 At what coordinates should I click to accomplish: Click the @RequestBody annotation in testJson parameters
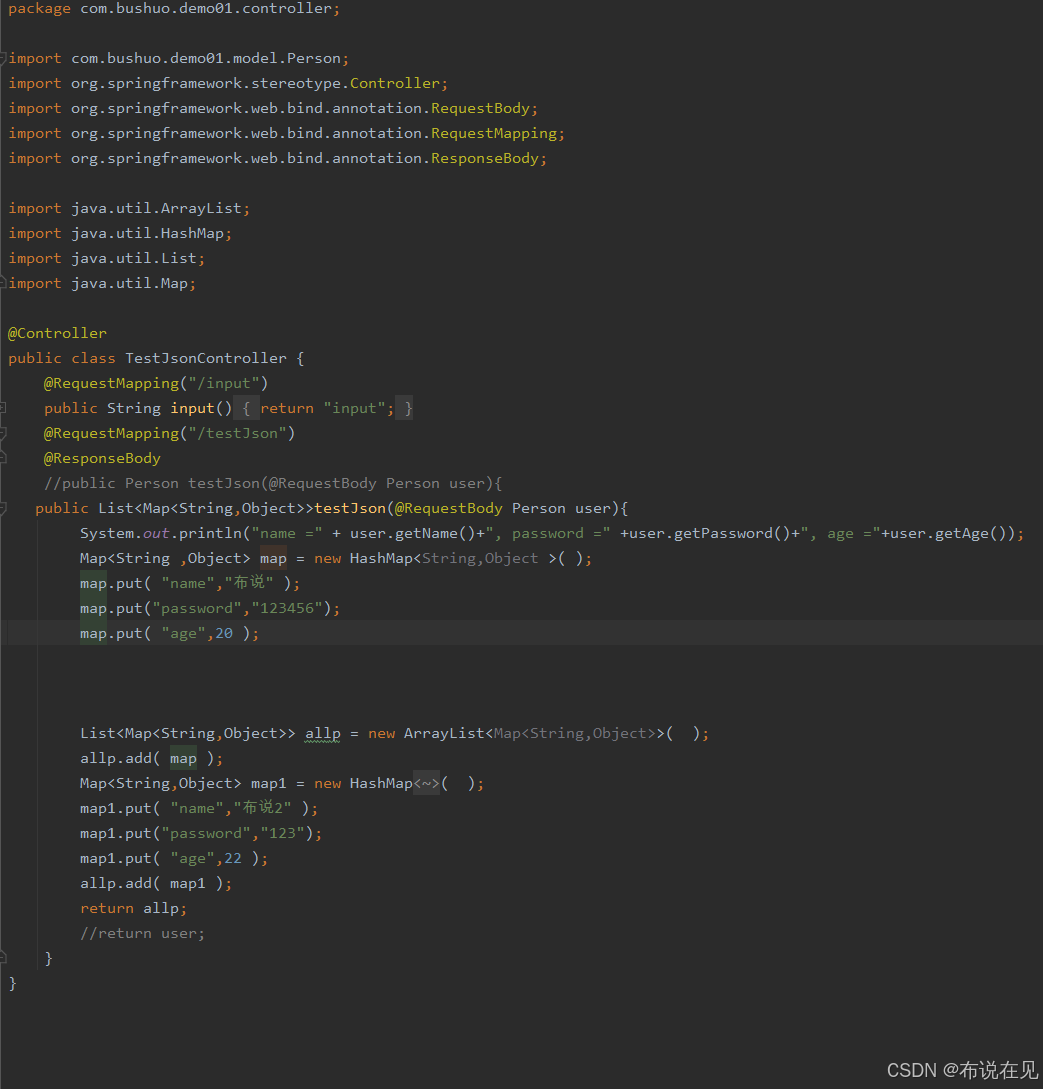[x=449, y=508]
